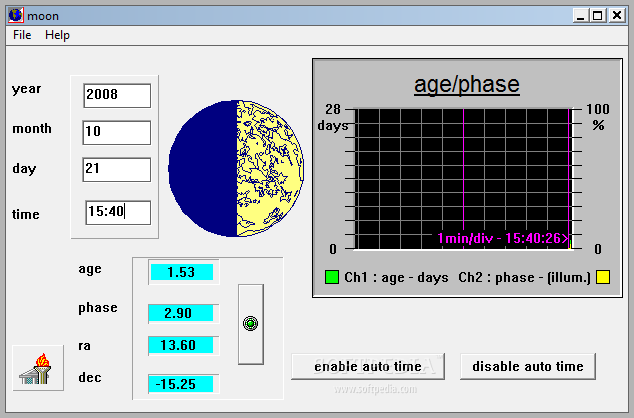Click the ra value 13.60

(x=181, y=345)
